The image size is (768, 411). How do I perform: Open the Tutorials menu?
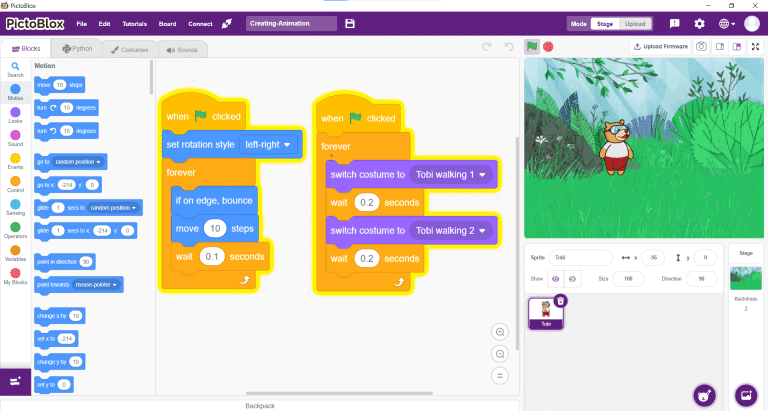tap(135, 24)
